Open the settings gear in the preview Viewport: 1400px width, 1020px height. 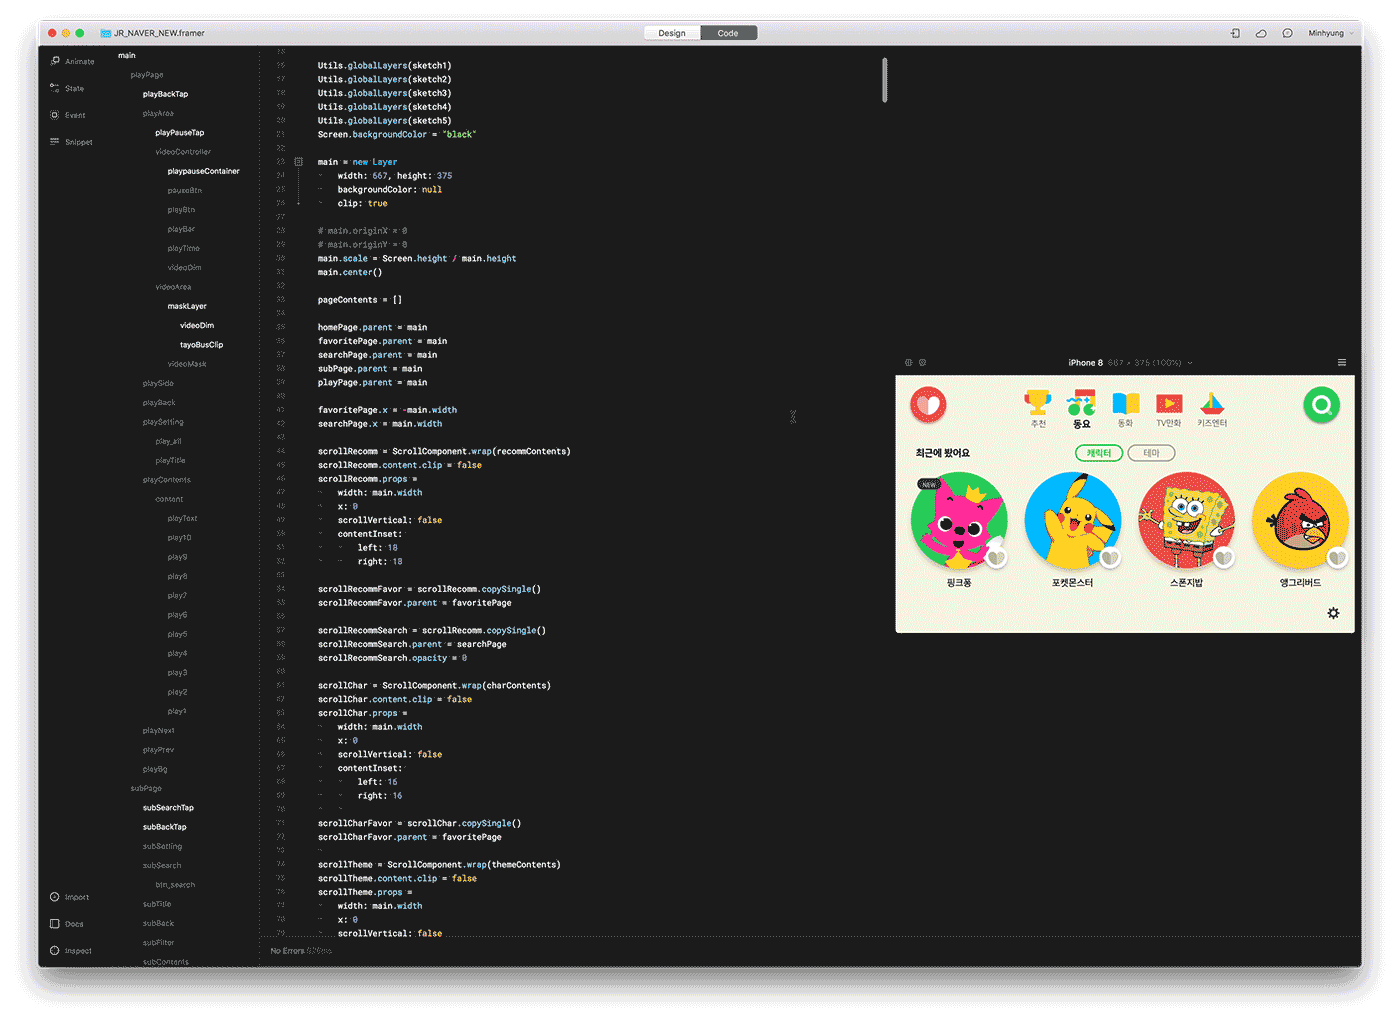[1333, 613]
